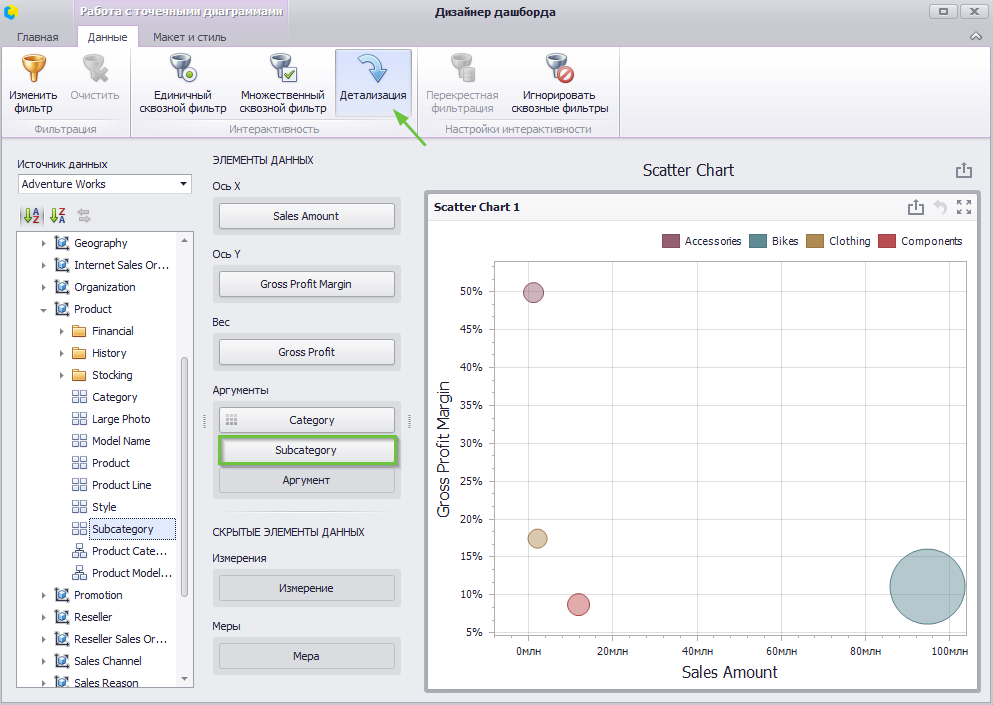
Task: Open the Макет и стиль tab
Action: [x=189, y=37]
